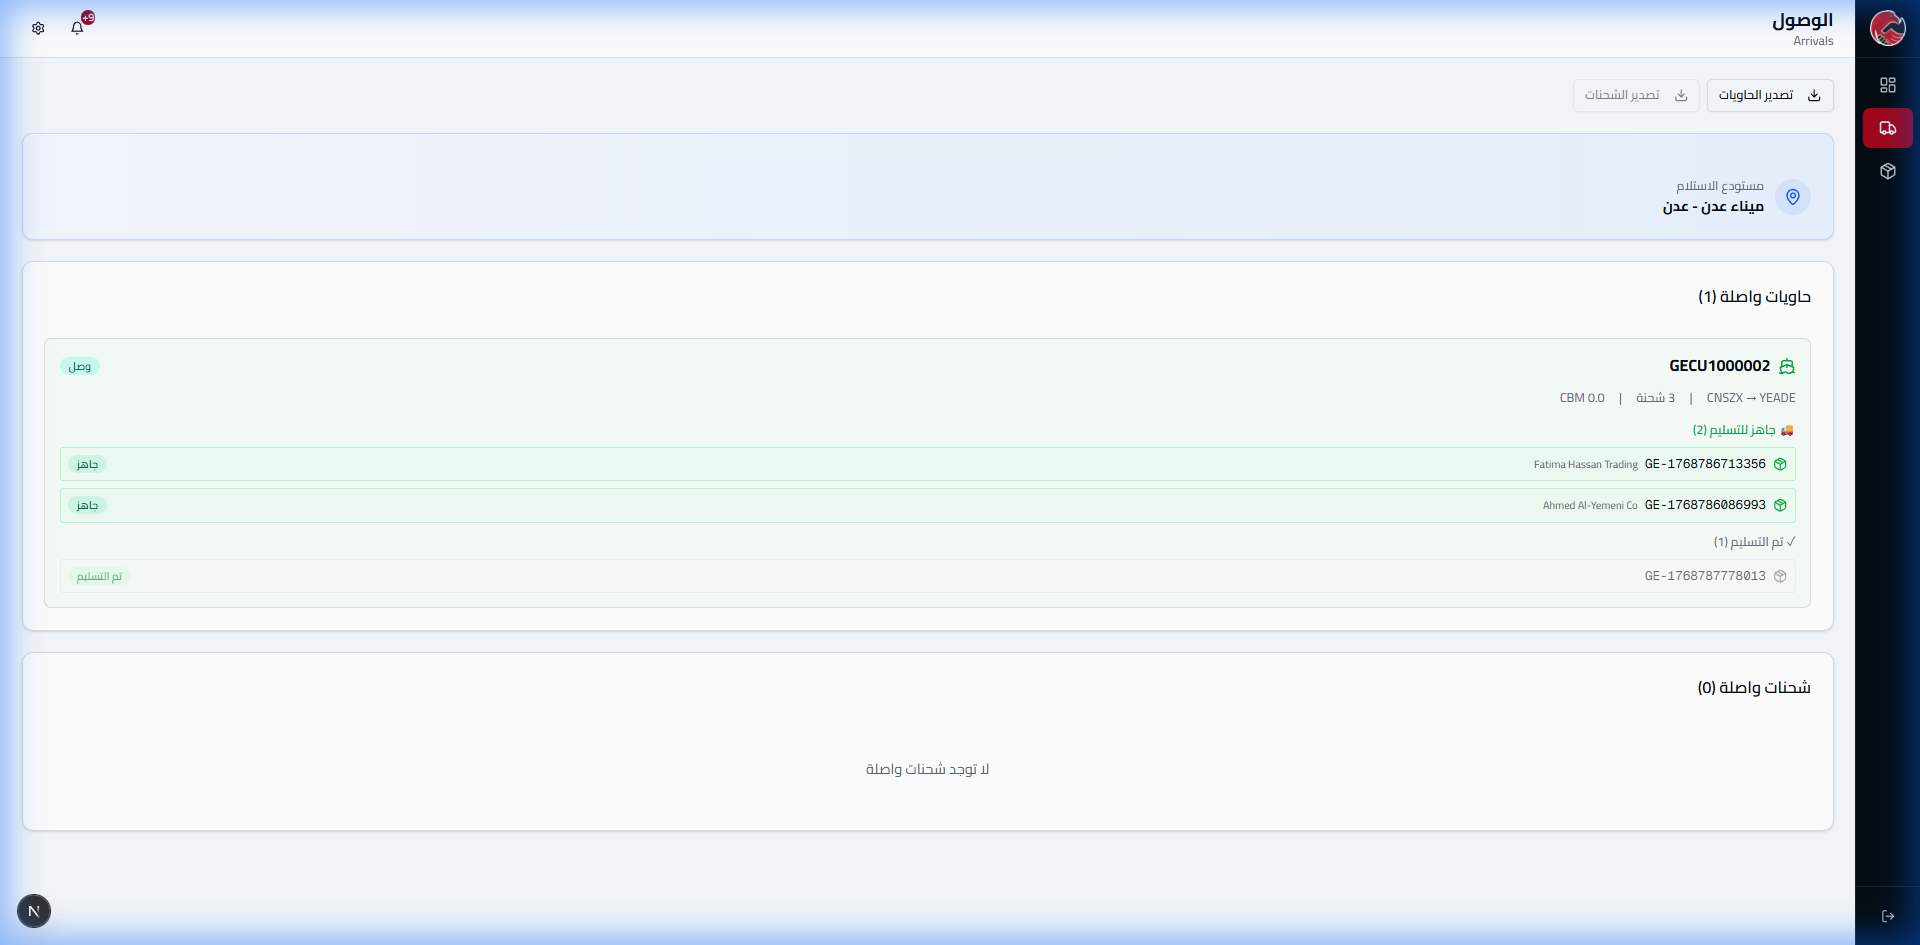Open the package box icon in sidebar
This screenshot has width=1920, height=945.
point(1887,171)
